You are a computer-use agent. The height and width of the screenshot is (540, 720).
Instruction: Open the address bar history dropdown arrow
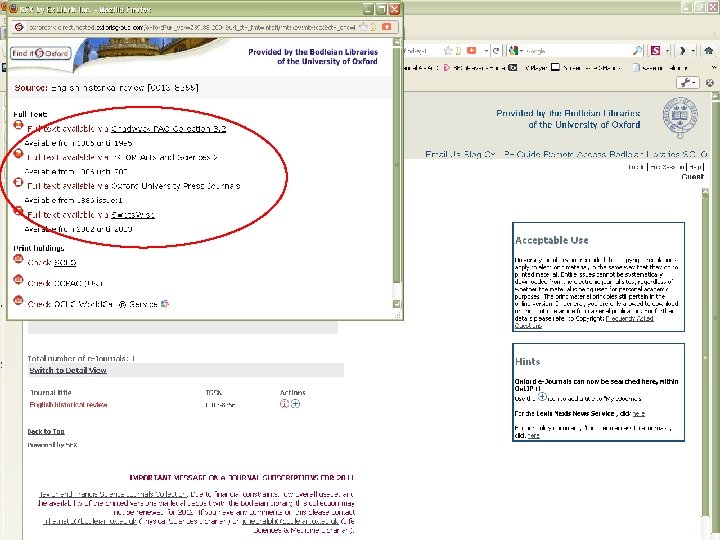pos(486,51)
